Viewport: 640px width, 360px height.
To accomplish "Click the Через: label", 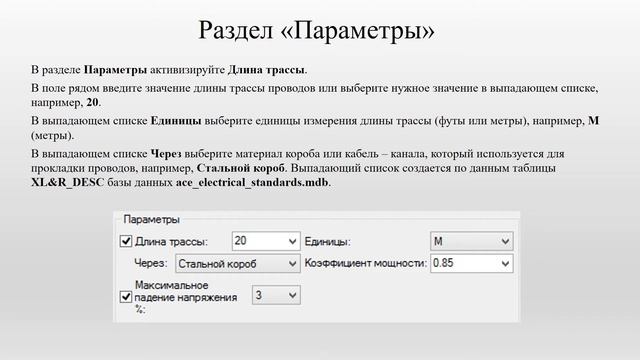I will (151, 263).
